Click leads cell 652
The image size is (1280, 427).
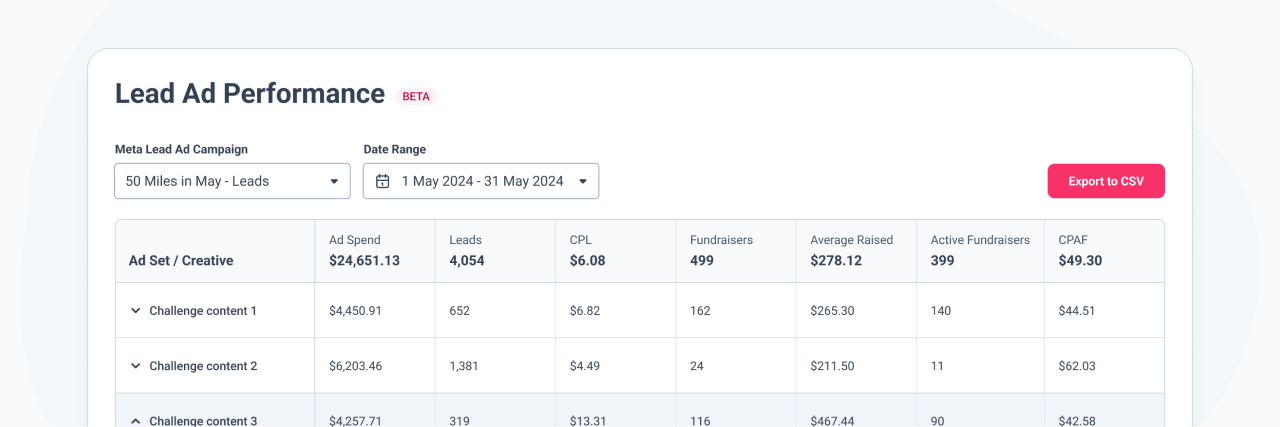(460, 311)
